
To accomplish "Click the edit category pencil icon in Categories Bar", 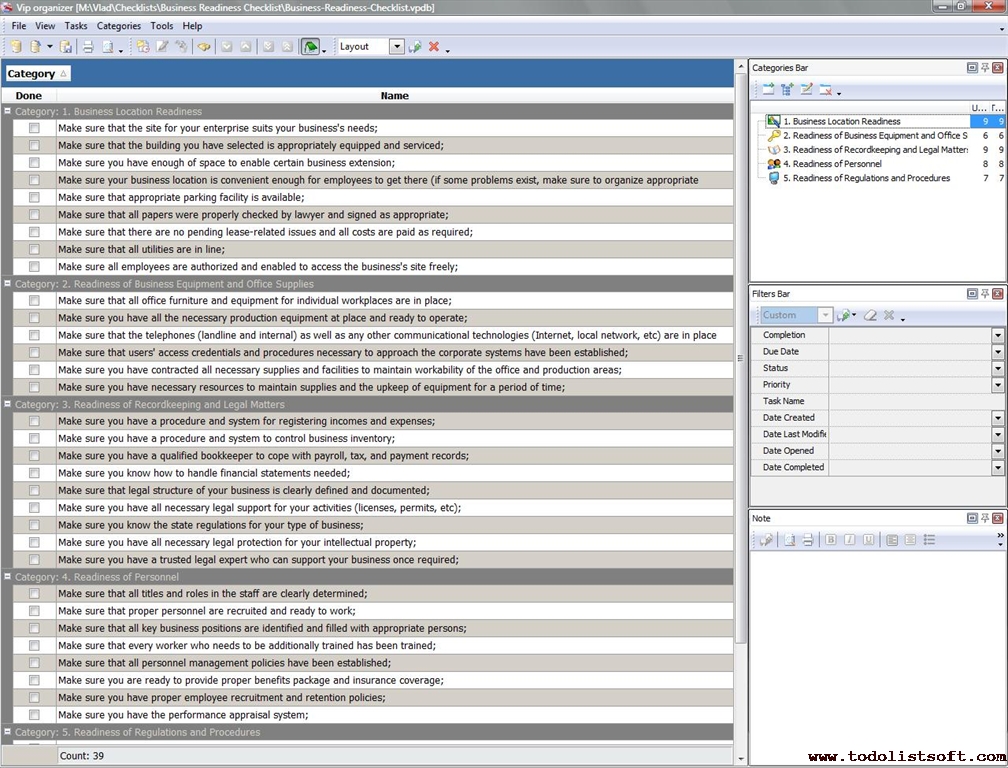I will point(806,90).
